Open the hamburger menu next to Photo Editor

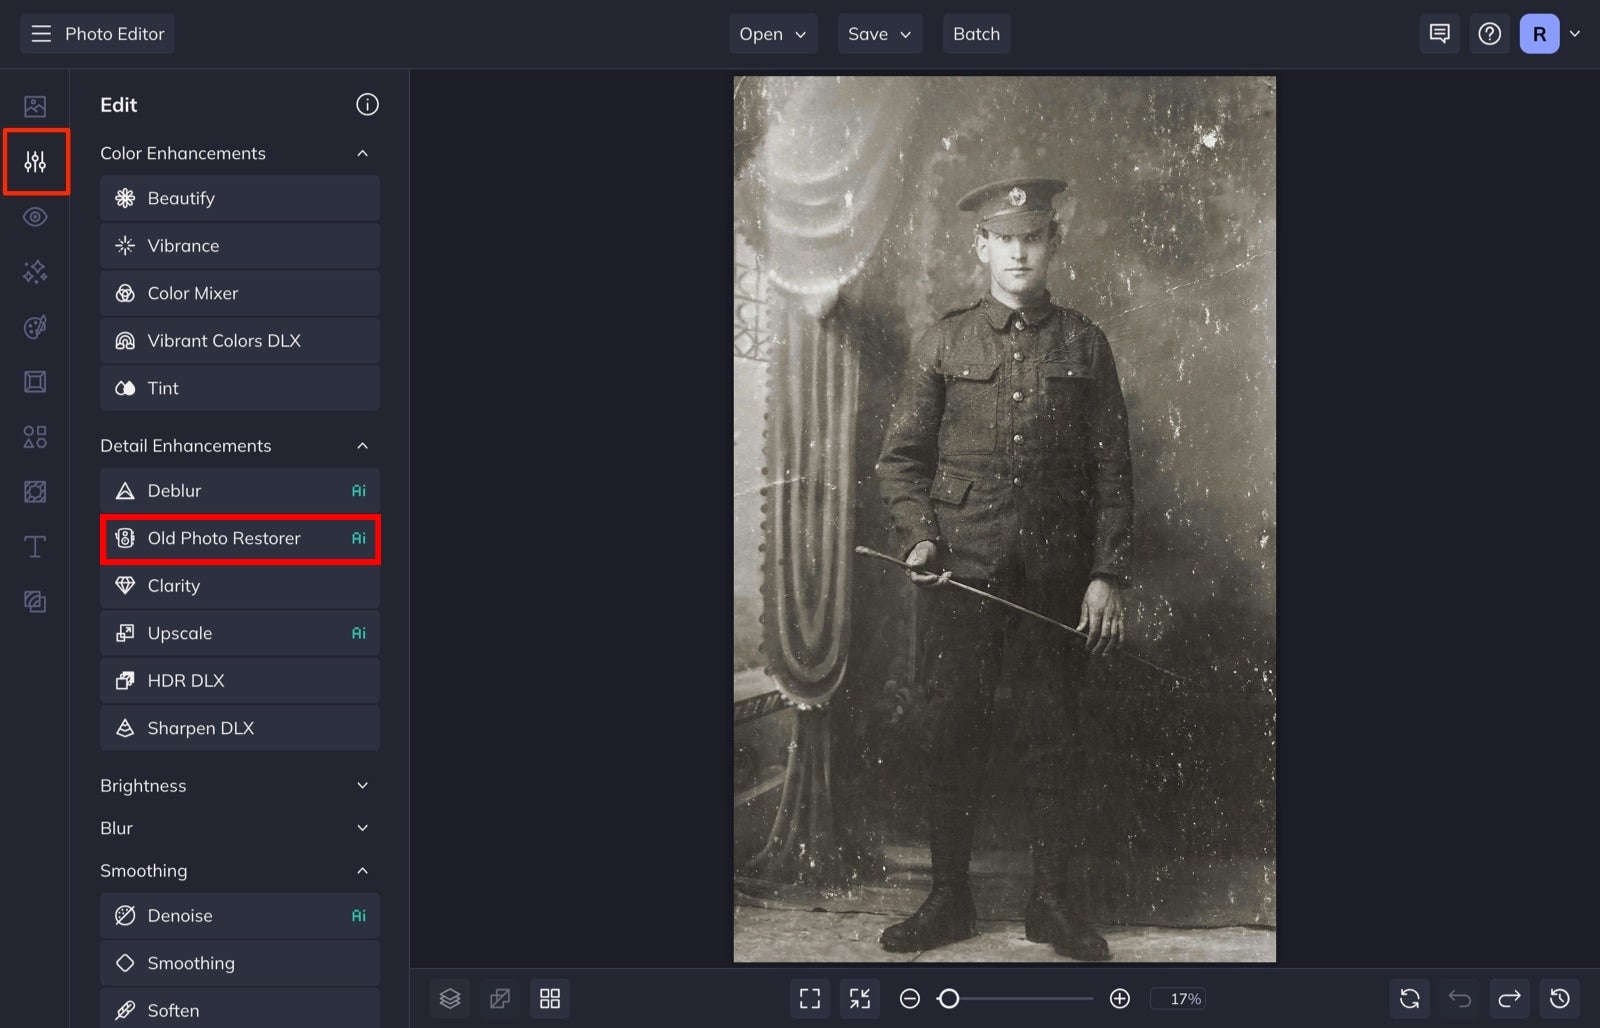(40, 33)
